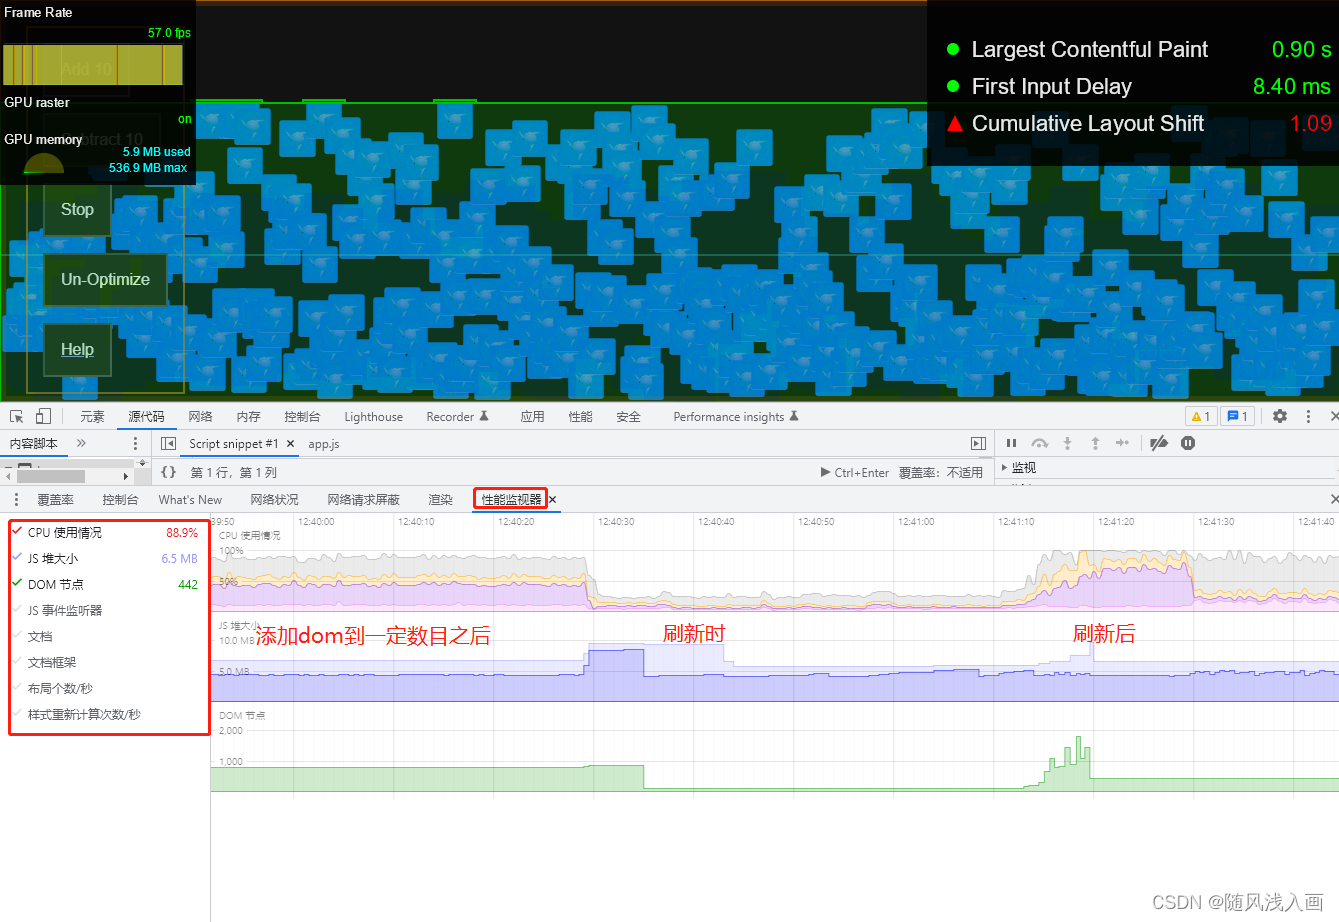Close the bottom drawer panel

tap(1334, 499)
